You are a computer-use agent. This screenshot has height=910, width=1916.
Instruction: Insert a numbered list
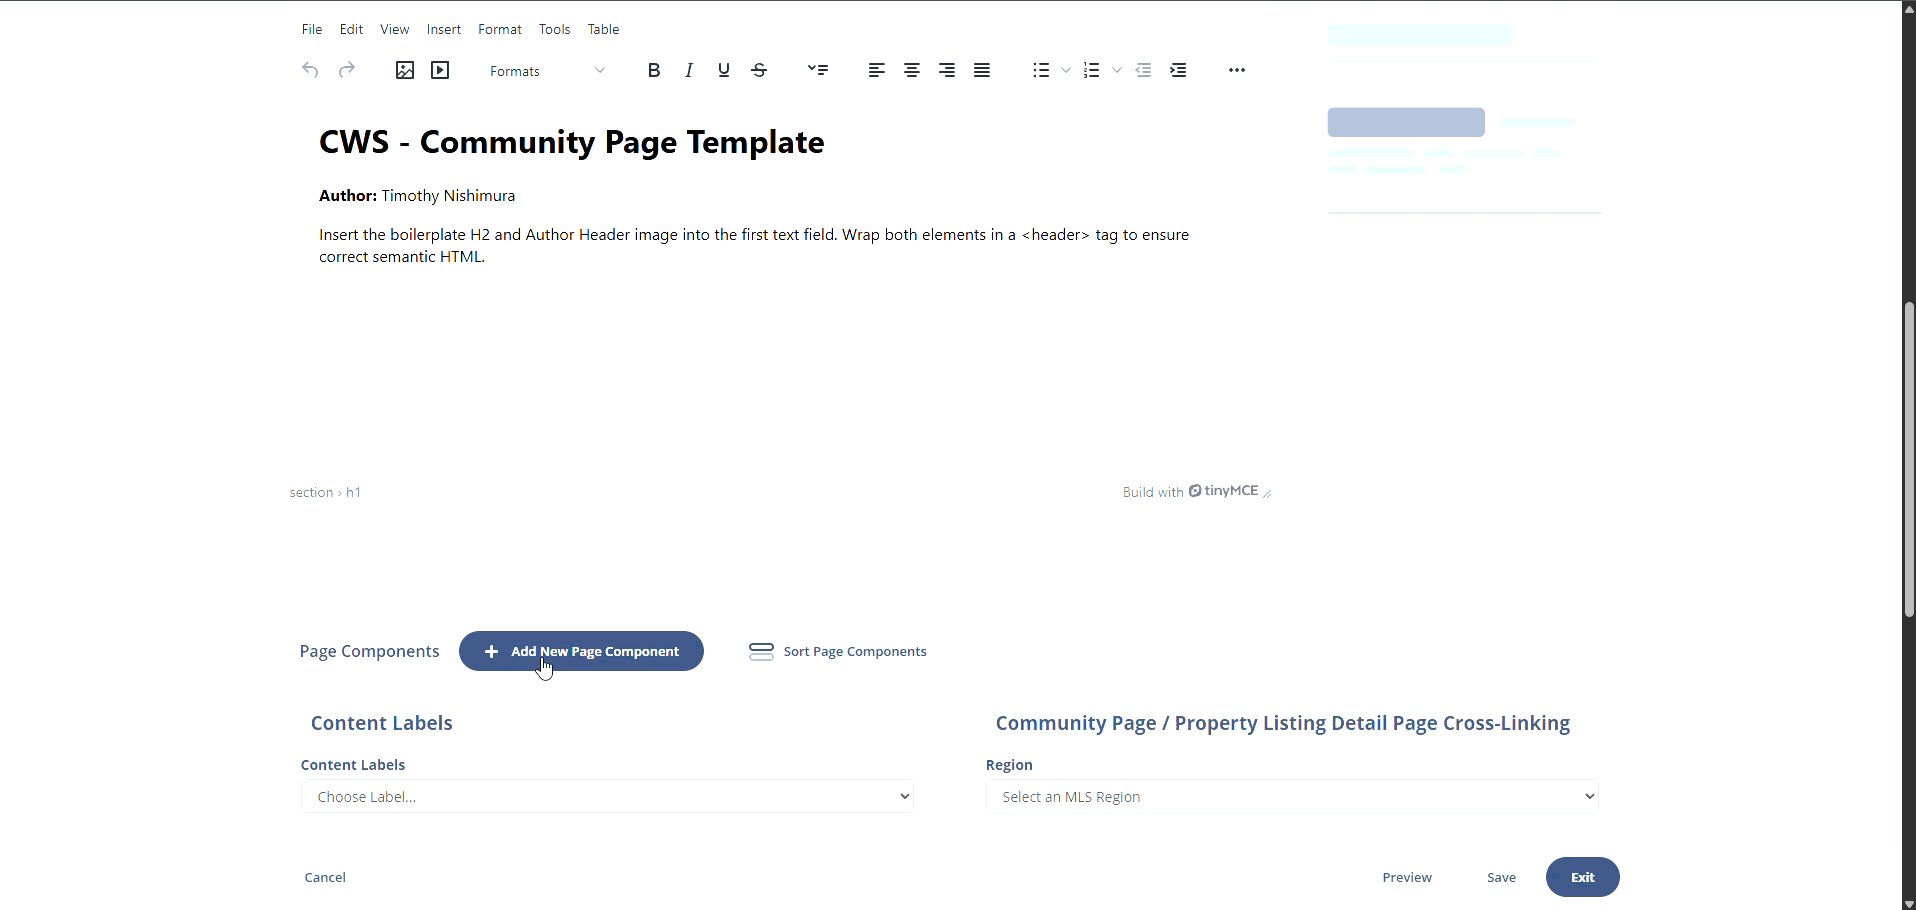point(1092,70)
